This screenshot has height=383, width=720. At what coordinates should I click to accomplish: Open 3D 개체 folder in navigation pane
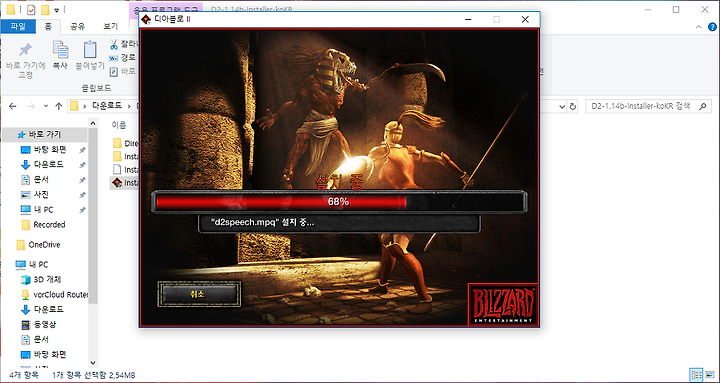47,279
